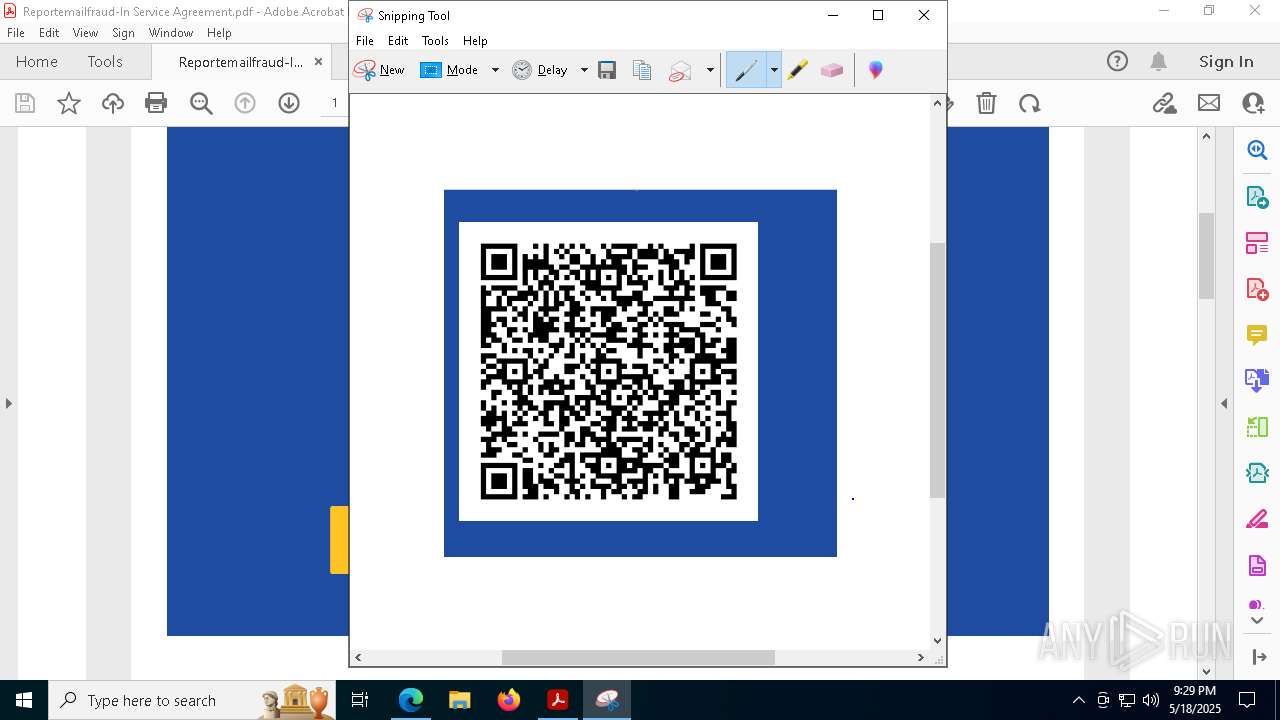Expand the Mode dropdown arrow
The image size is (1280, 720).
click(495, 70)
